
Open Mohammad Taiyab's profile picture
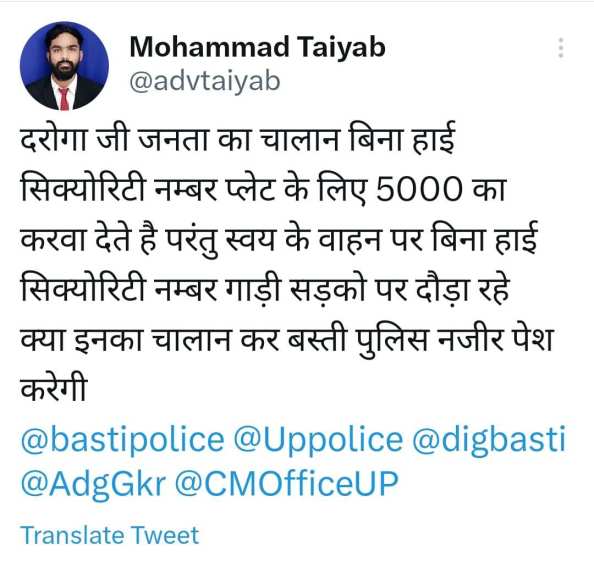(64, 66)
